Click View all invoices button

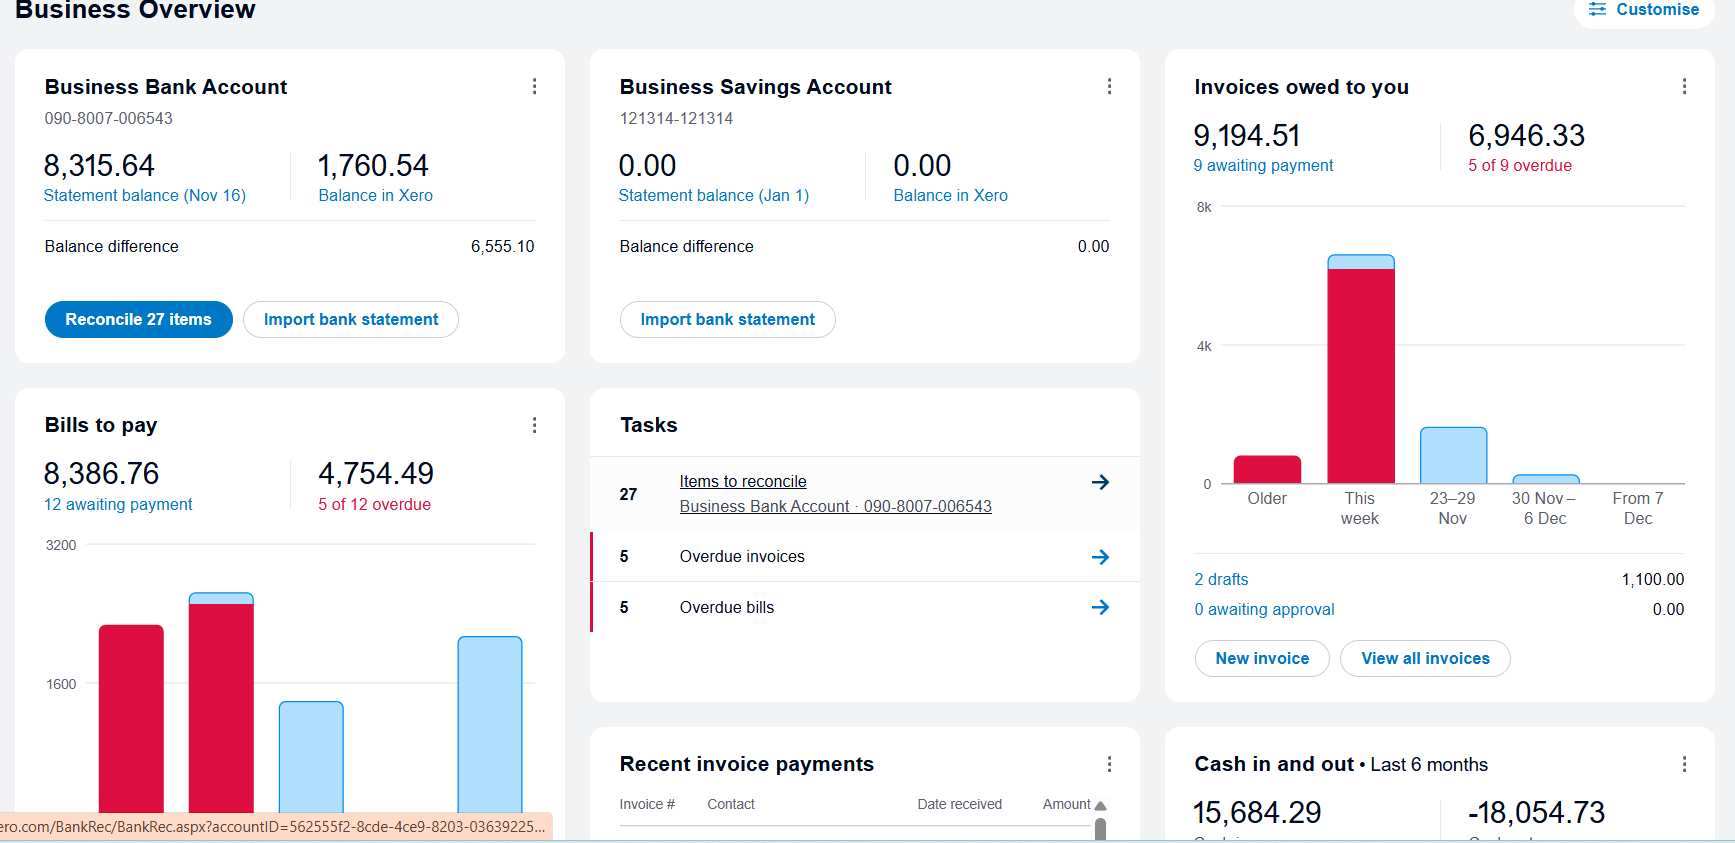point(1425,659)
